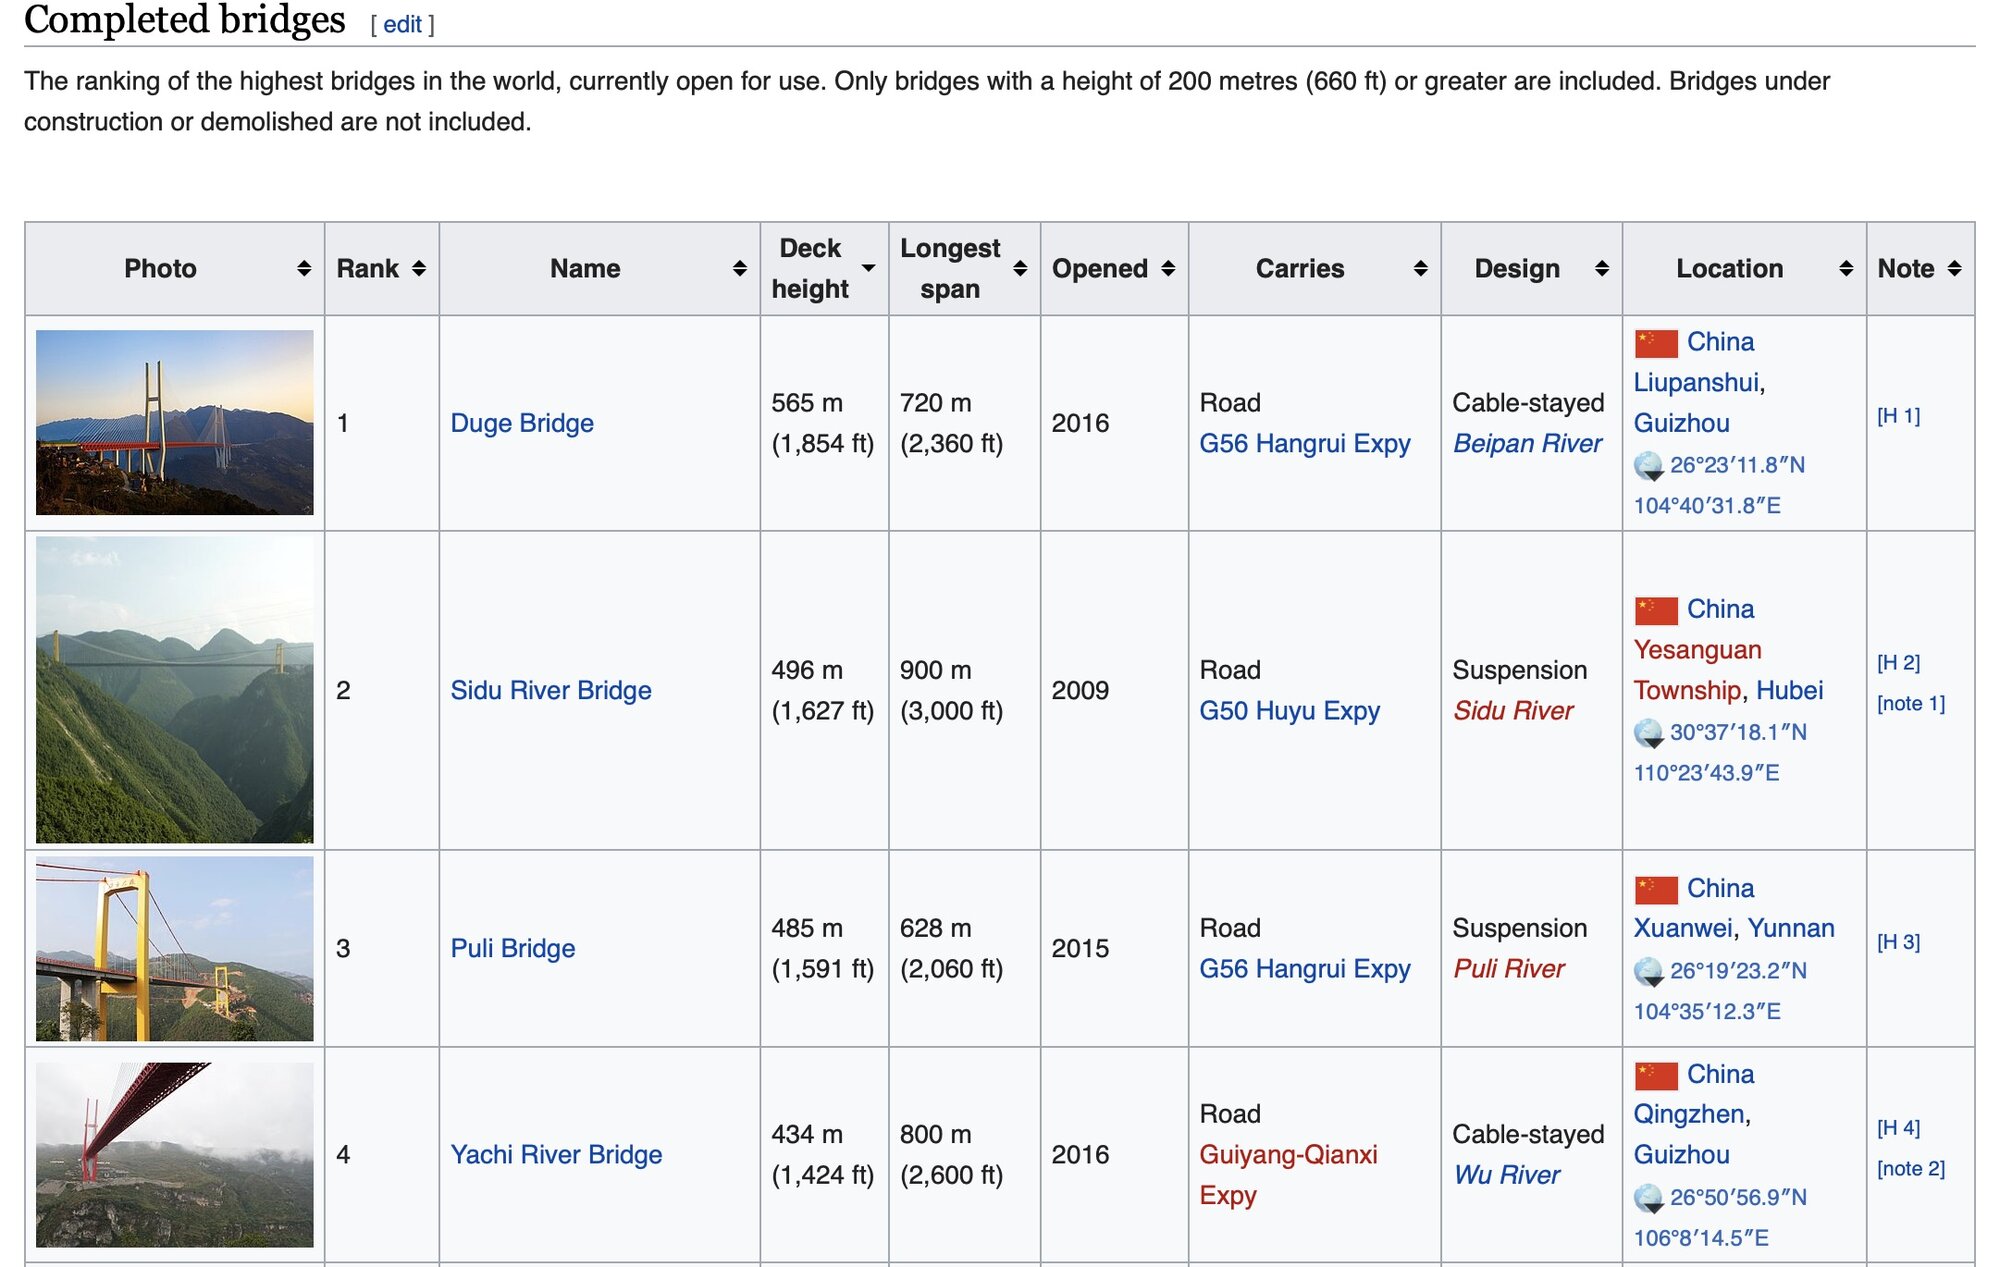Click China flag in Duge Bridge row
Image resolution: width=2000 pixels, height=1267 pixels.
(1656, 343)
